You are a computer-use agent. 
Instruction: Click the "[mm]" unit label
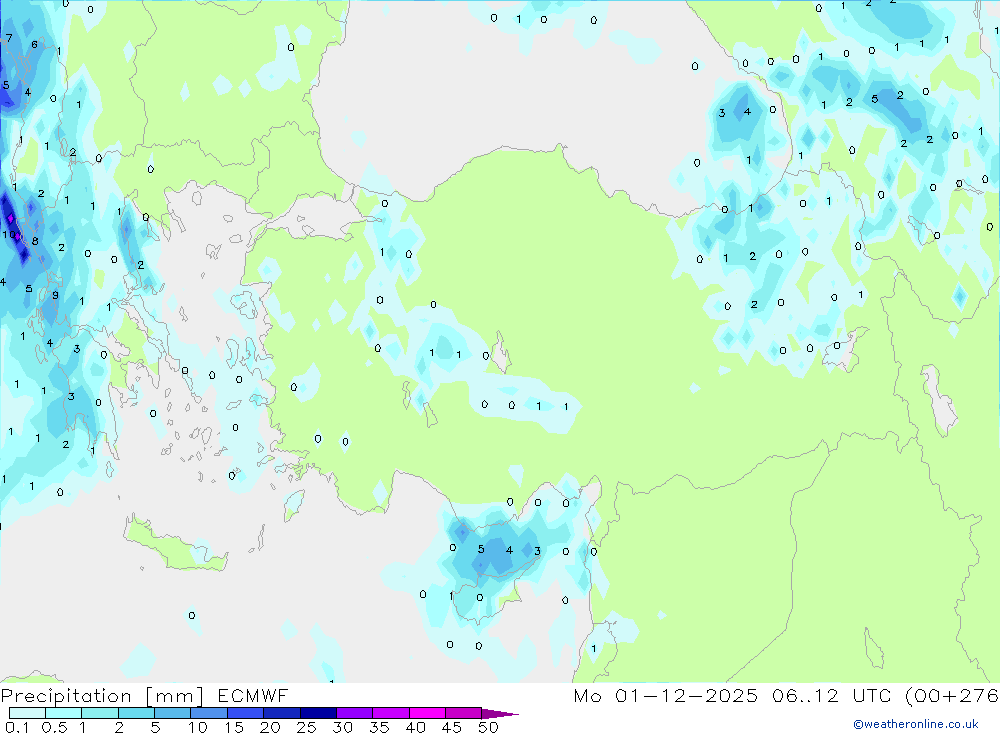(x=175, y=696)
